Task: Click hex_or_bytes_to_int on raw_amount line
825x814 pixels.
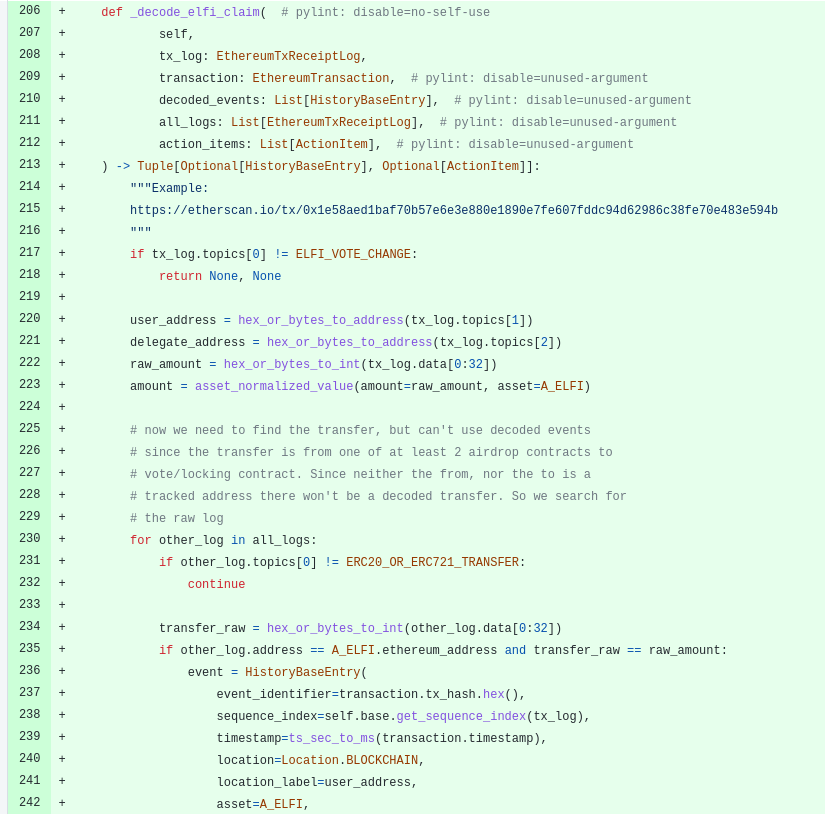Action: (x=291, y=364)
